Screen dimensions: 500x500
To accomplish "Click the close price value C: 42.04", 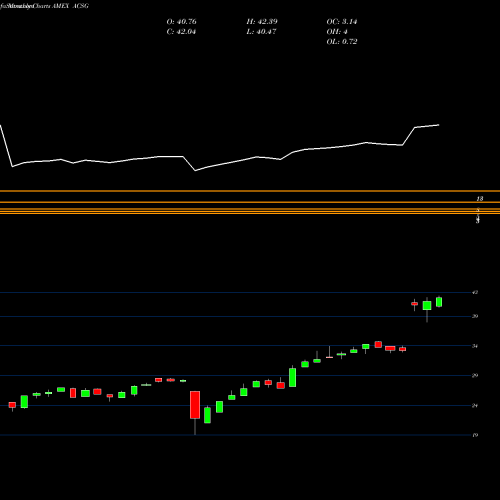I will coord(181,32).
